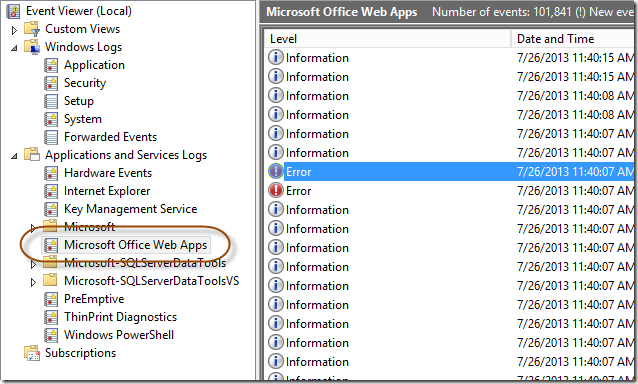Click the Security log icon
The width and height of the screenshot is (638, 384).
tap(51, 83)
